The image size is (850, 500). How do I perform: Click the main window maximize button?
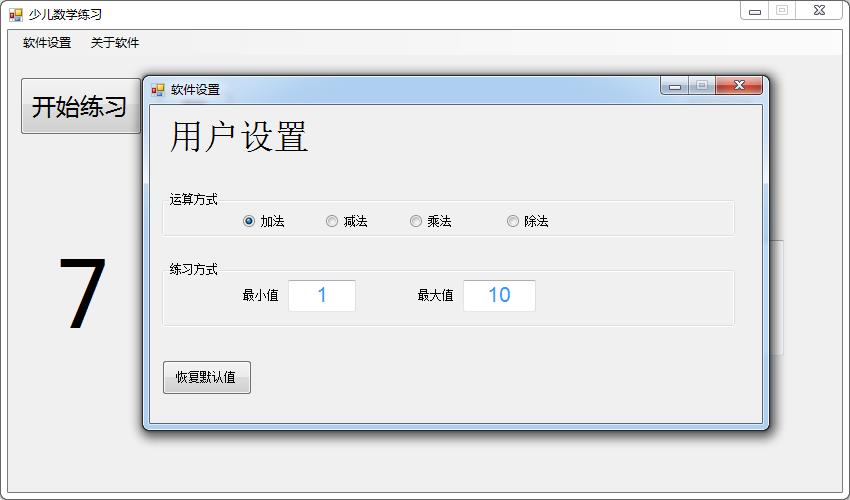pos(782,10)
